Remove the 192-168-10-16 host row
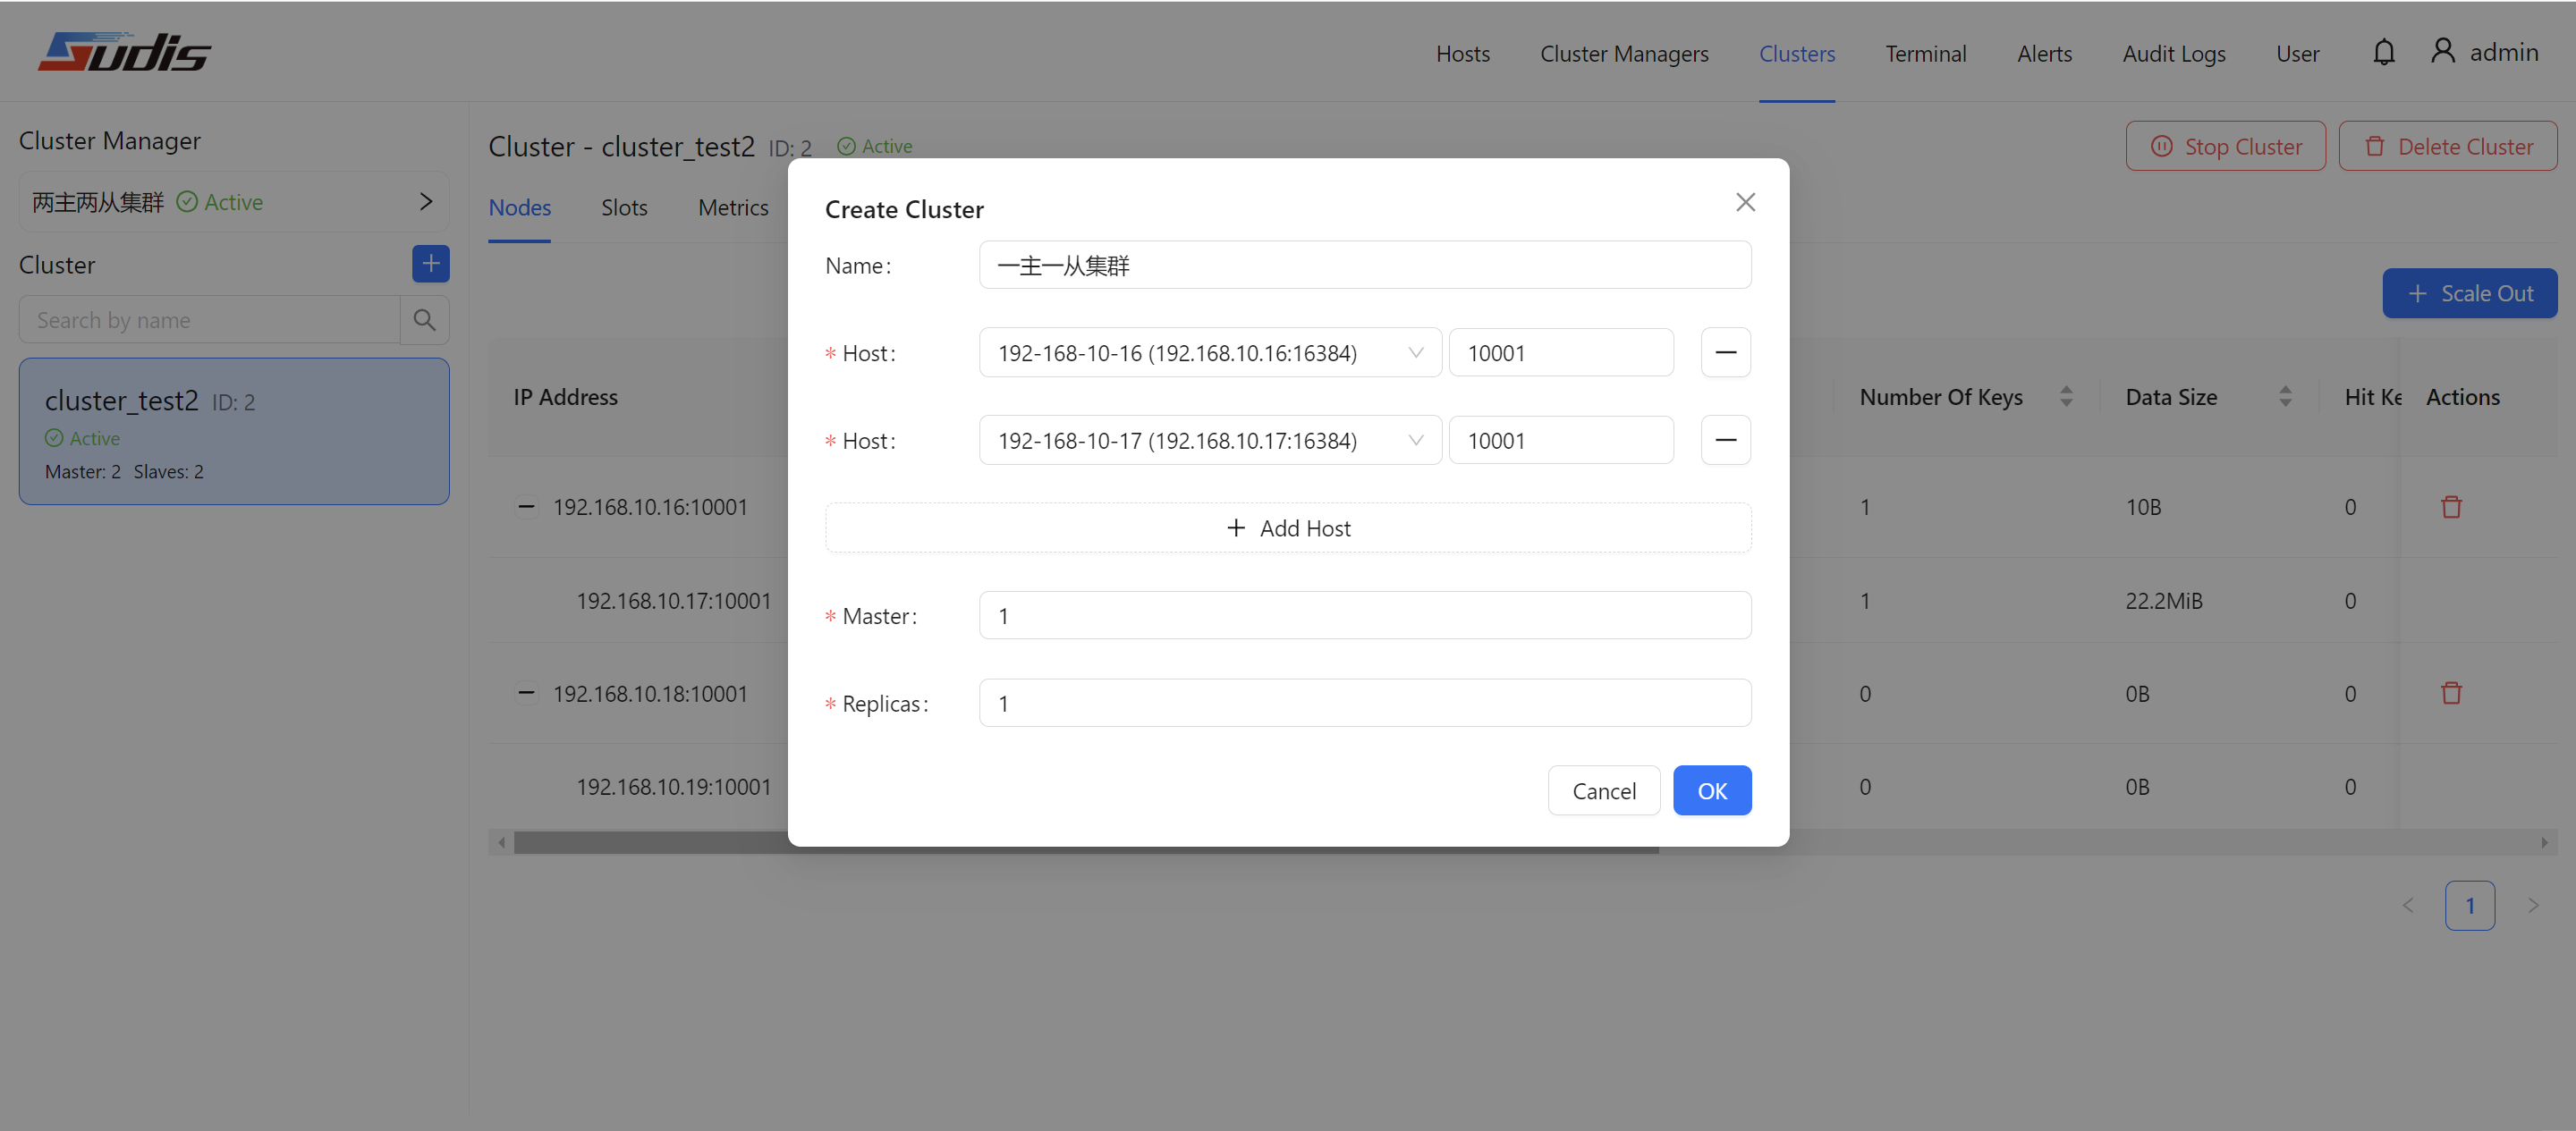The image size is (2576, 1131). (1726, 353)
